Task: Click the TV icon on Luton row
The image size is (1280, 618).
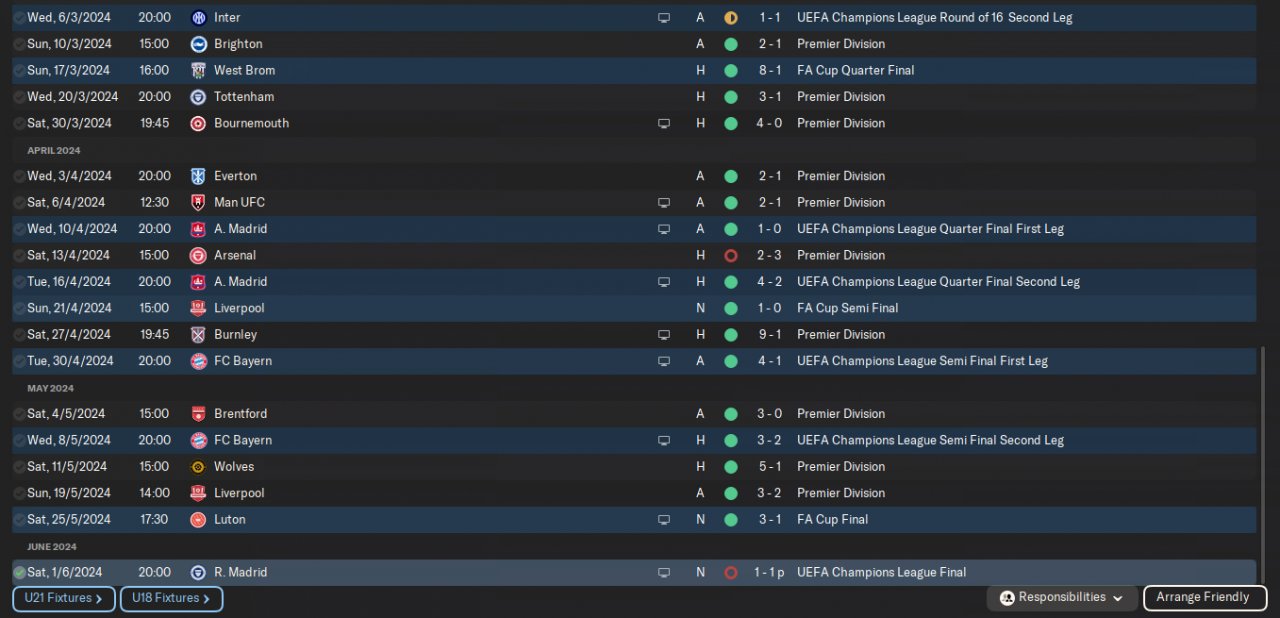Action: tap(664, 520)
